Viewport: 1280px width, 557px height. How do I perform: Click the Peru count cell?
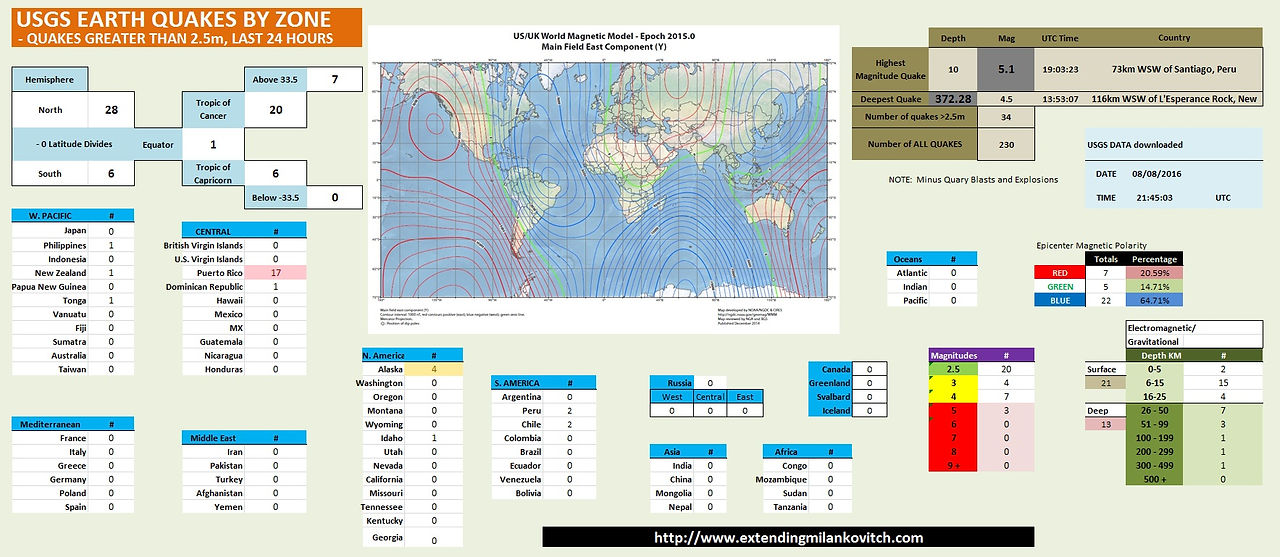click(x=568, y=411)
